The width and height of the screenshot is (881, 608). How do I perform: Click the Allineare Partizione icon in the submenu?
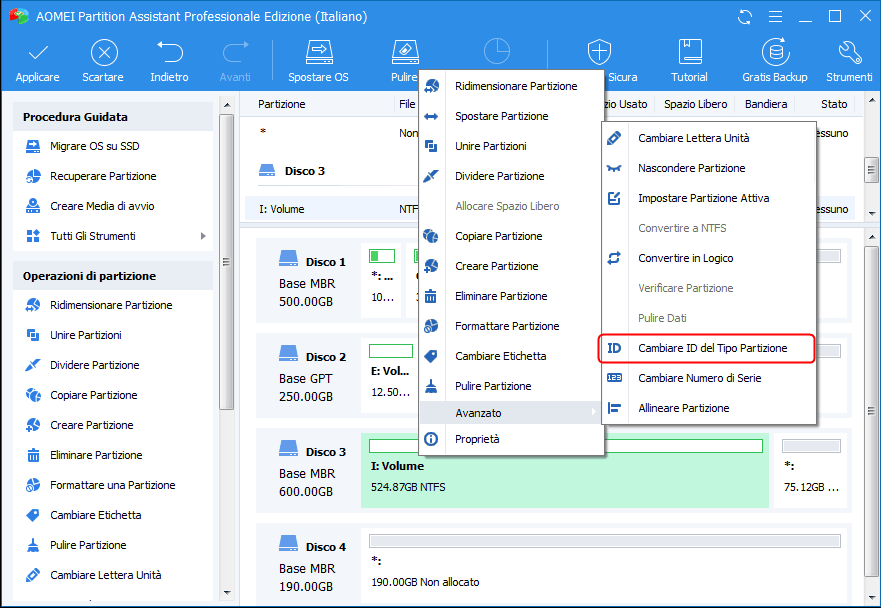[x=614, y=409]
